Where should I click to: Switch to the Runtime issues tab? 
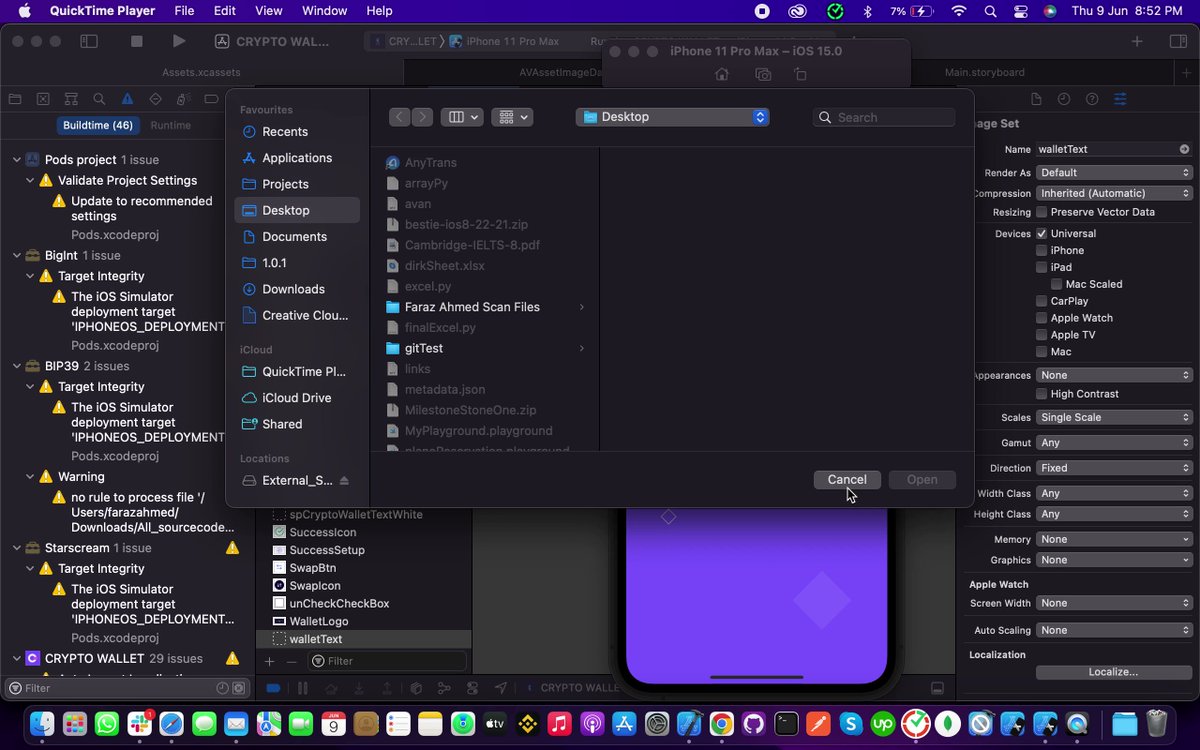[x=171, y=125]
